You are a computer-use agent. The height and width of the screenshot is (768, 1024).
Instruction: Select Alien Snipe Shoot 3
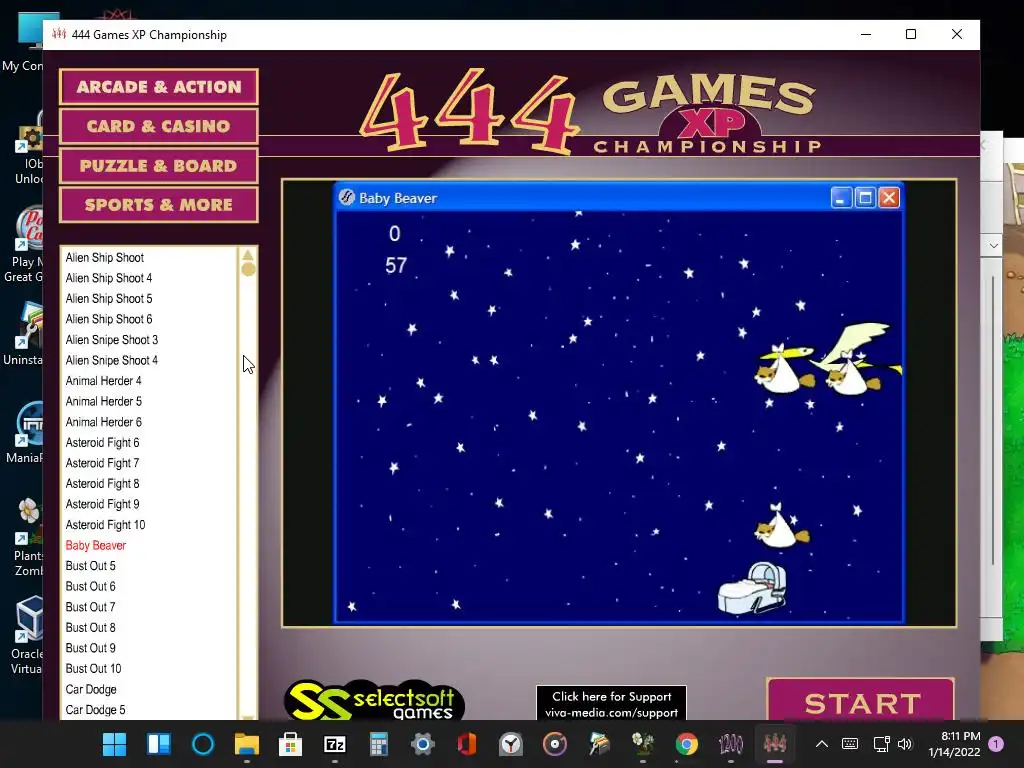click(x=112, y=340)
